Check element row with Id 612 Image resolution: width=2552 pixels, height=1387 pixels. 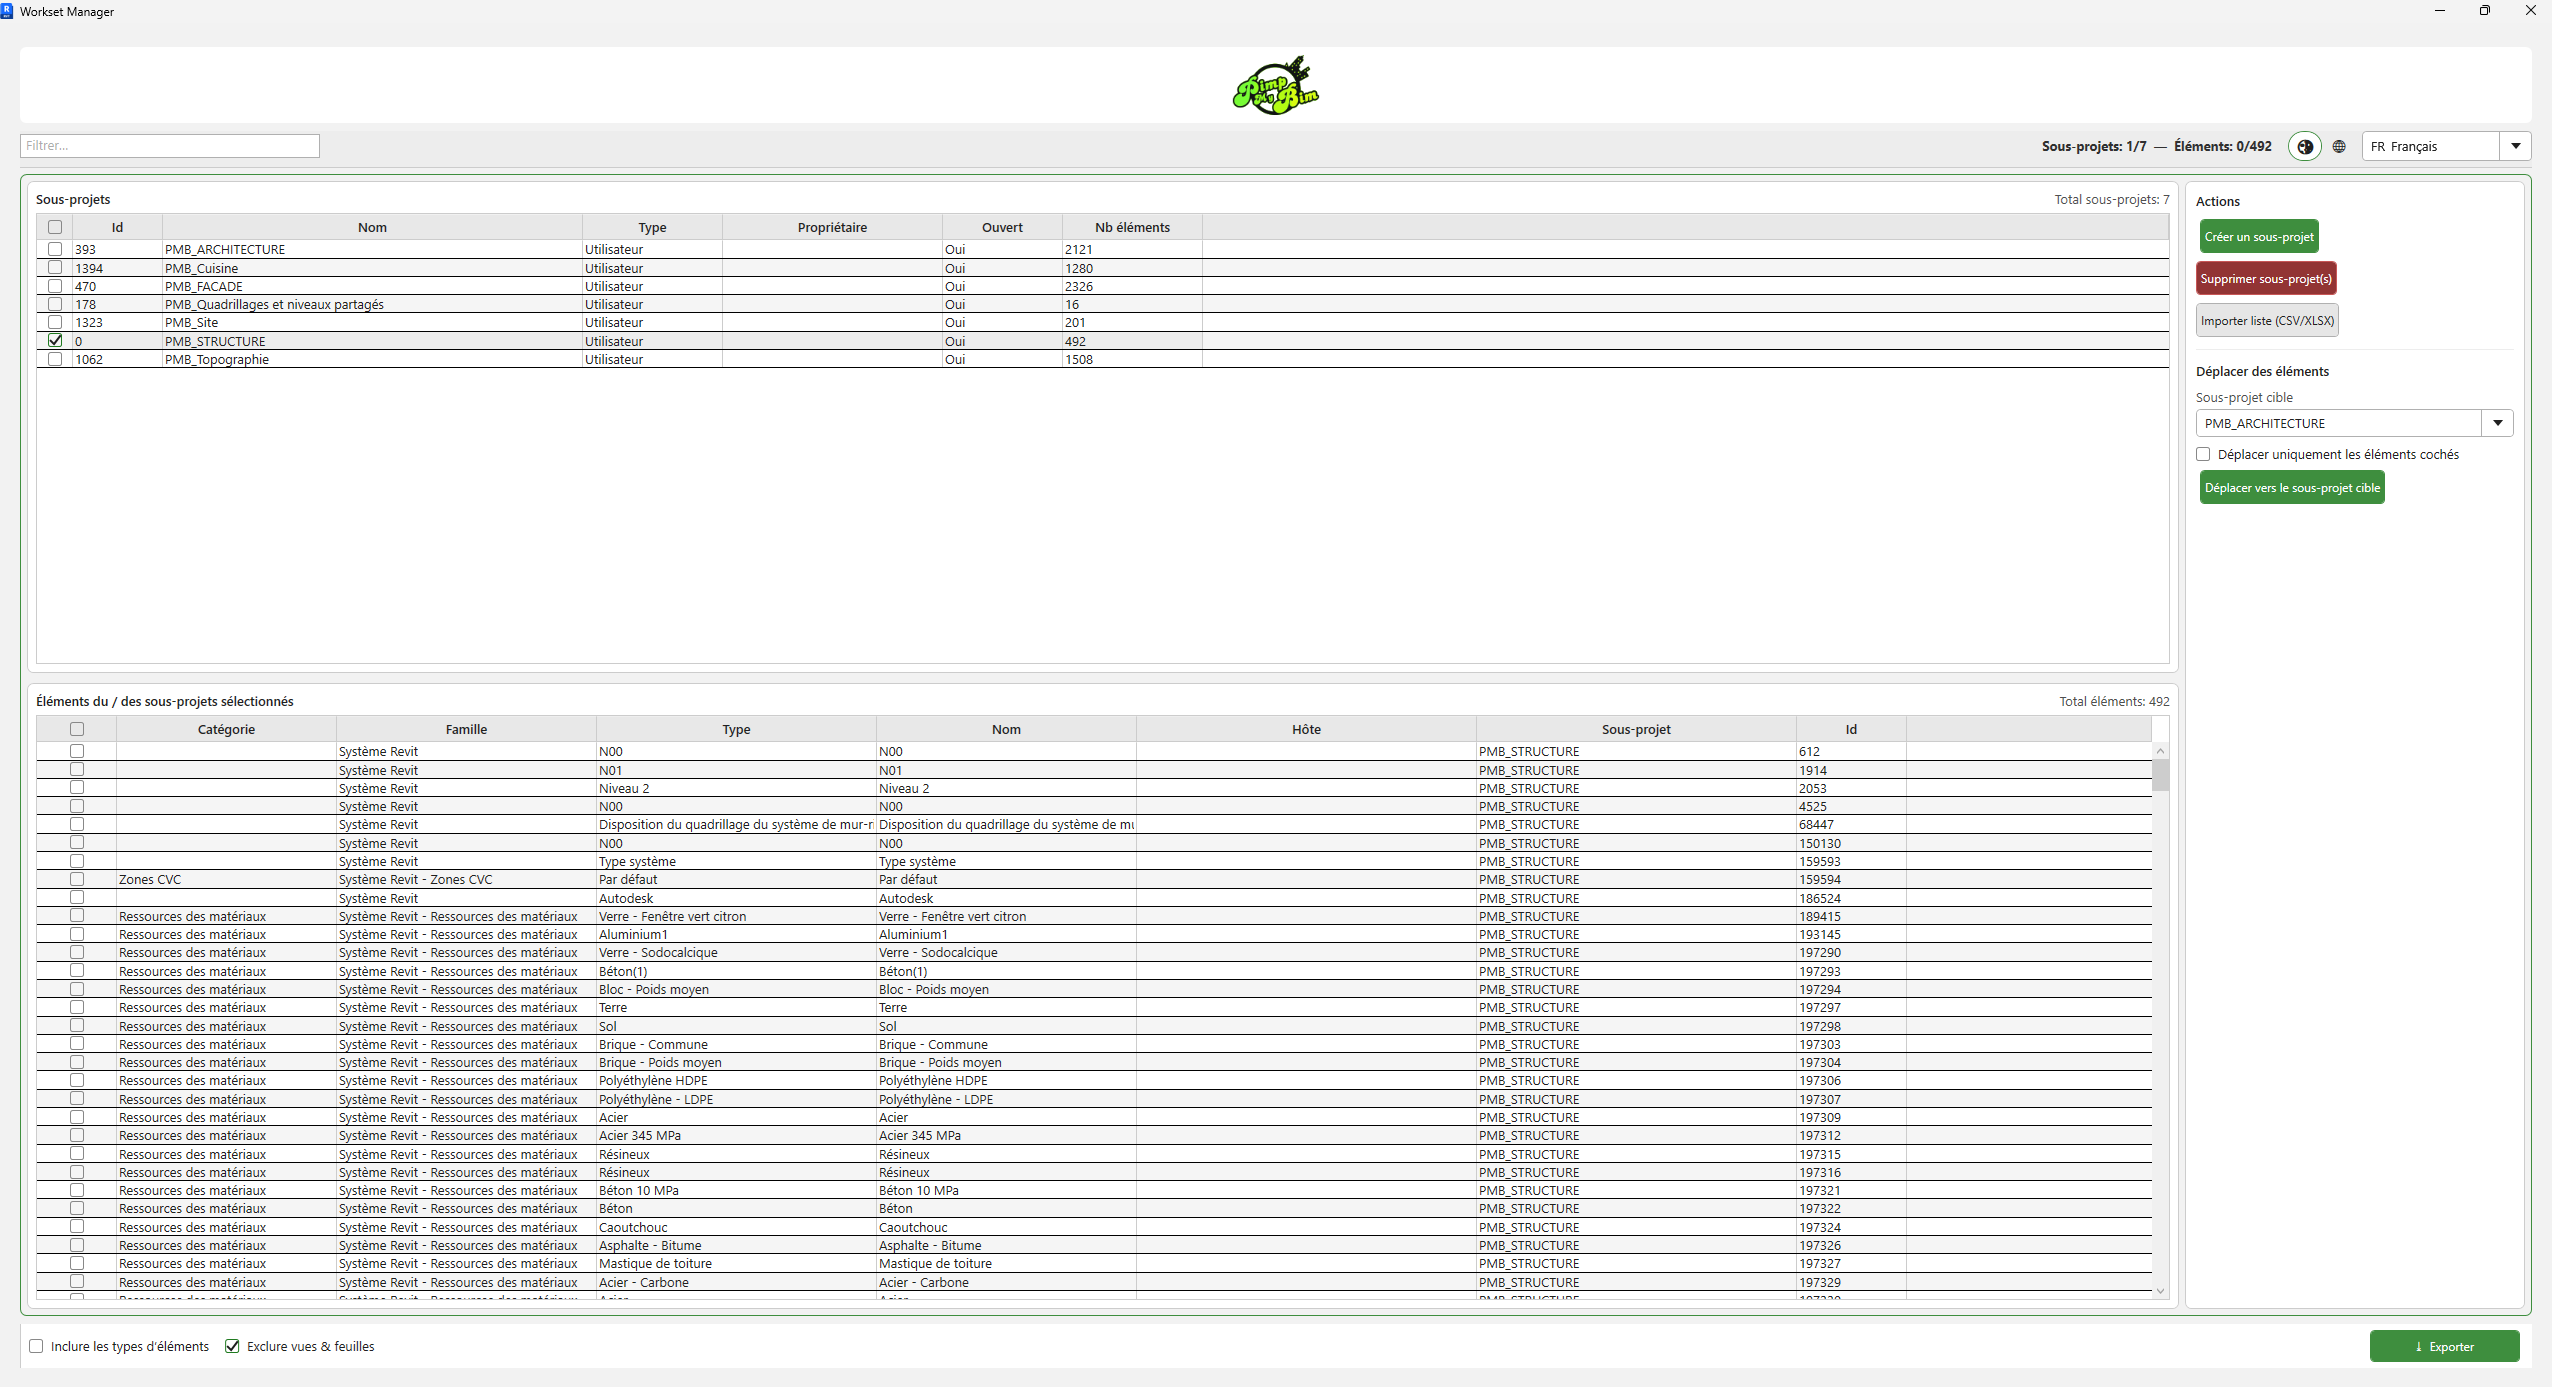(77, 751)
